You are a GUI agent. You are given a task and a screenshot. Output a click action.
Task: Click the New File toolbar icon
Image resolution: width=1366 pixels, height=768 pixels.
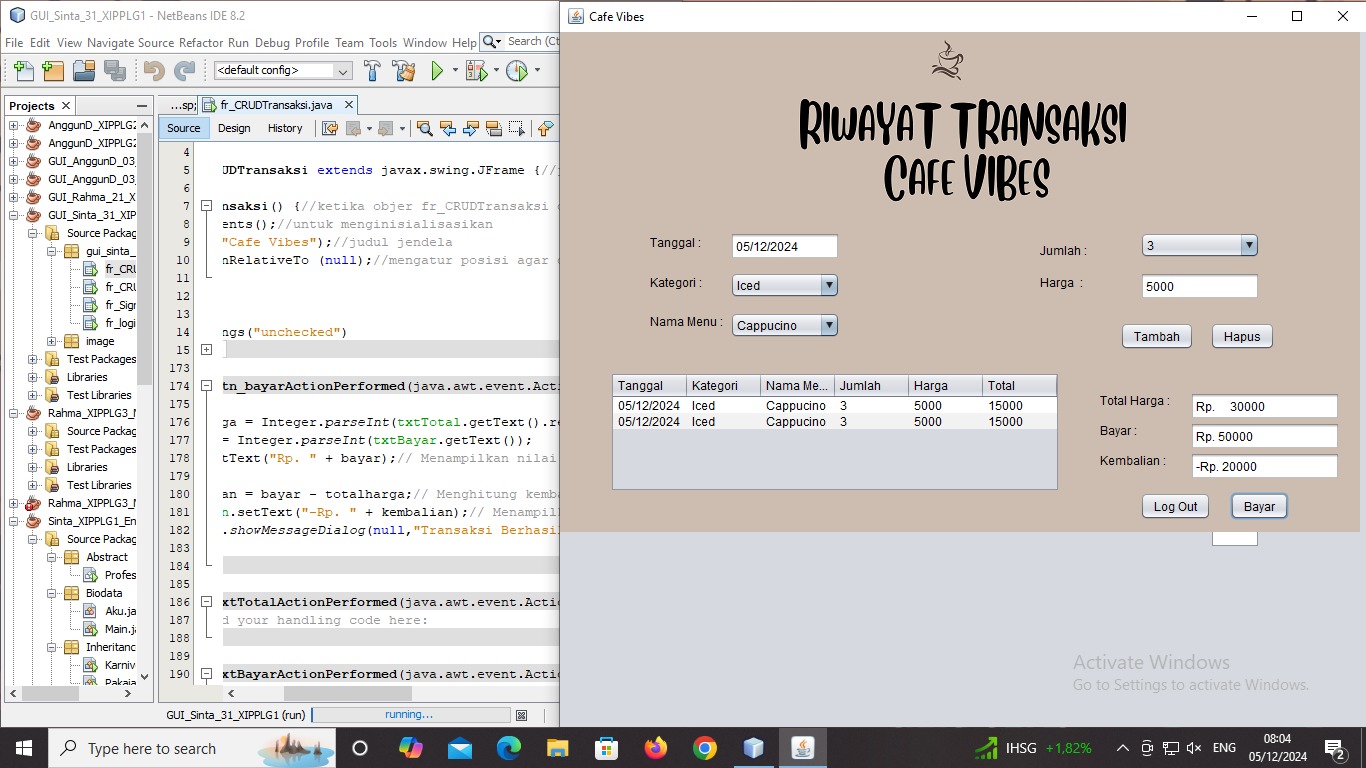coord(24,71)
